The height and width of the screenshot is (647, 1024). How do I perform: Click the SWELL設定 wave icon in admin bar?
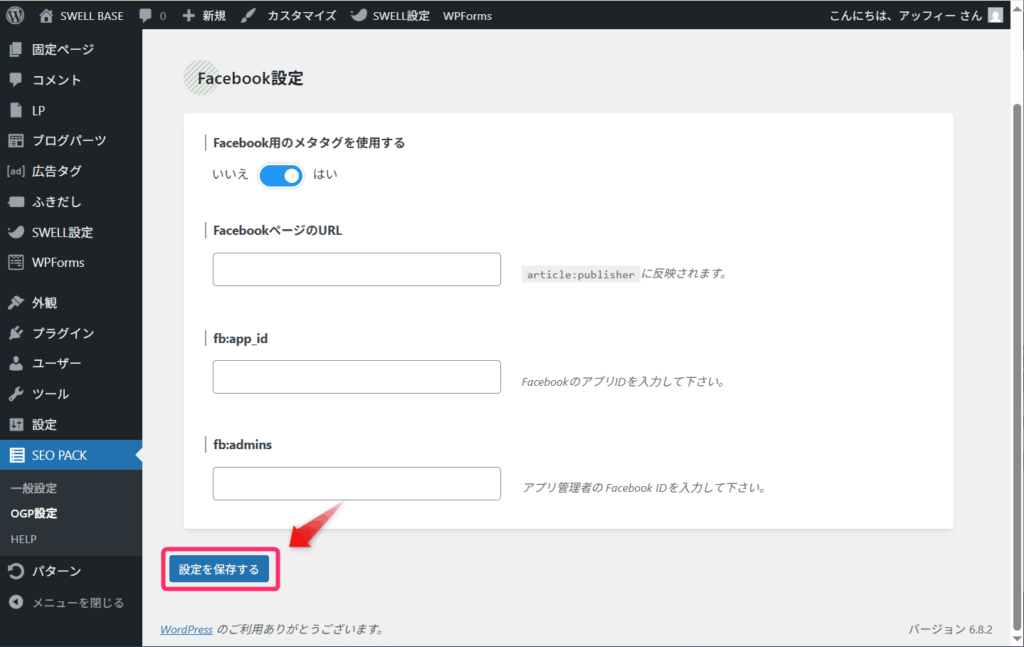click(x=359, y=15)
